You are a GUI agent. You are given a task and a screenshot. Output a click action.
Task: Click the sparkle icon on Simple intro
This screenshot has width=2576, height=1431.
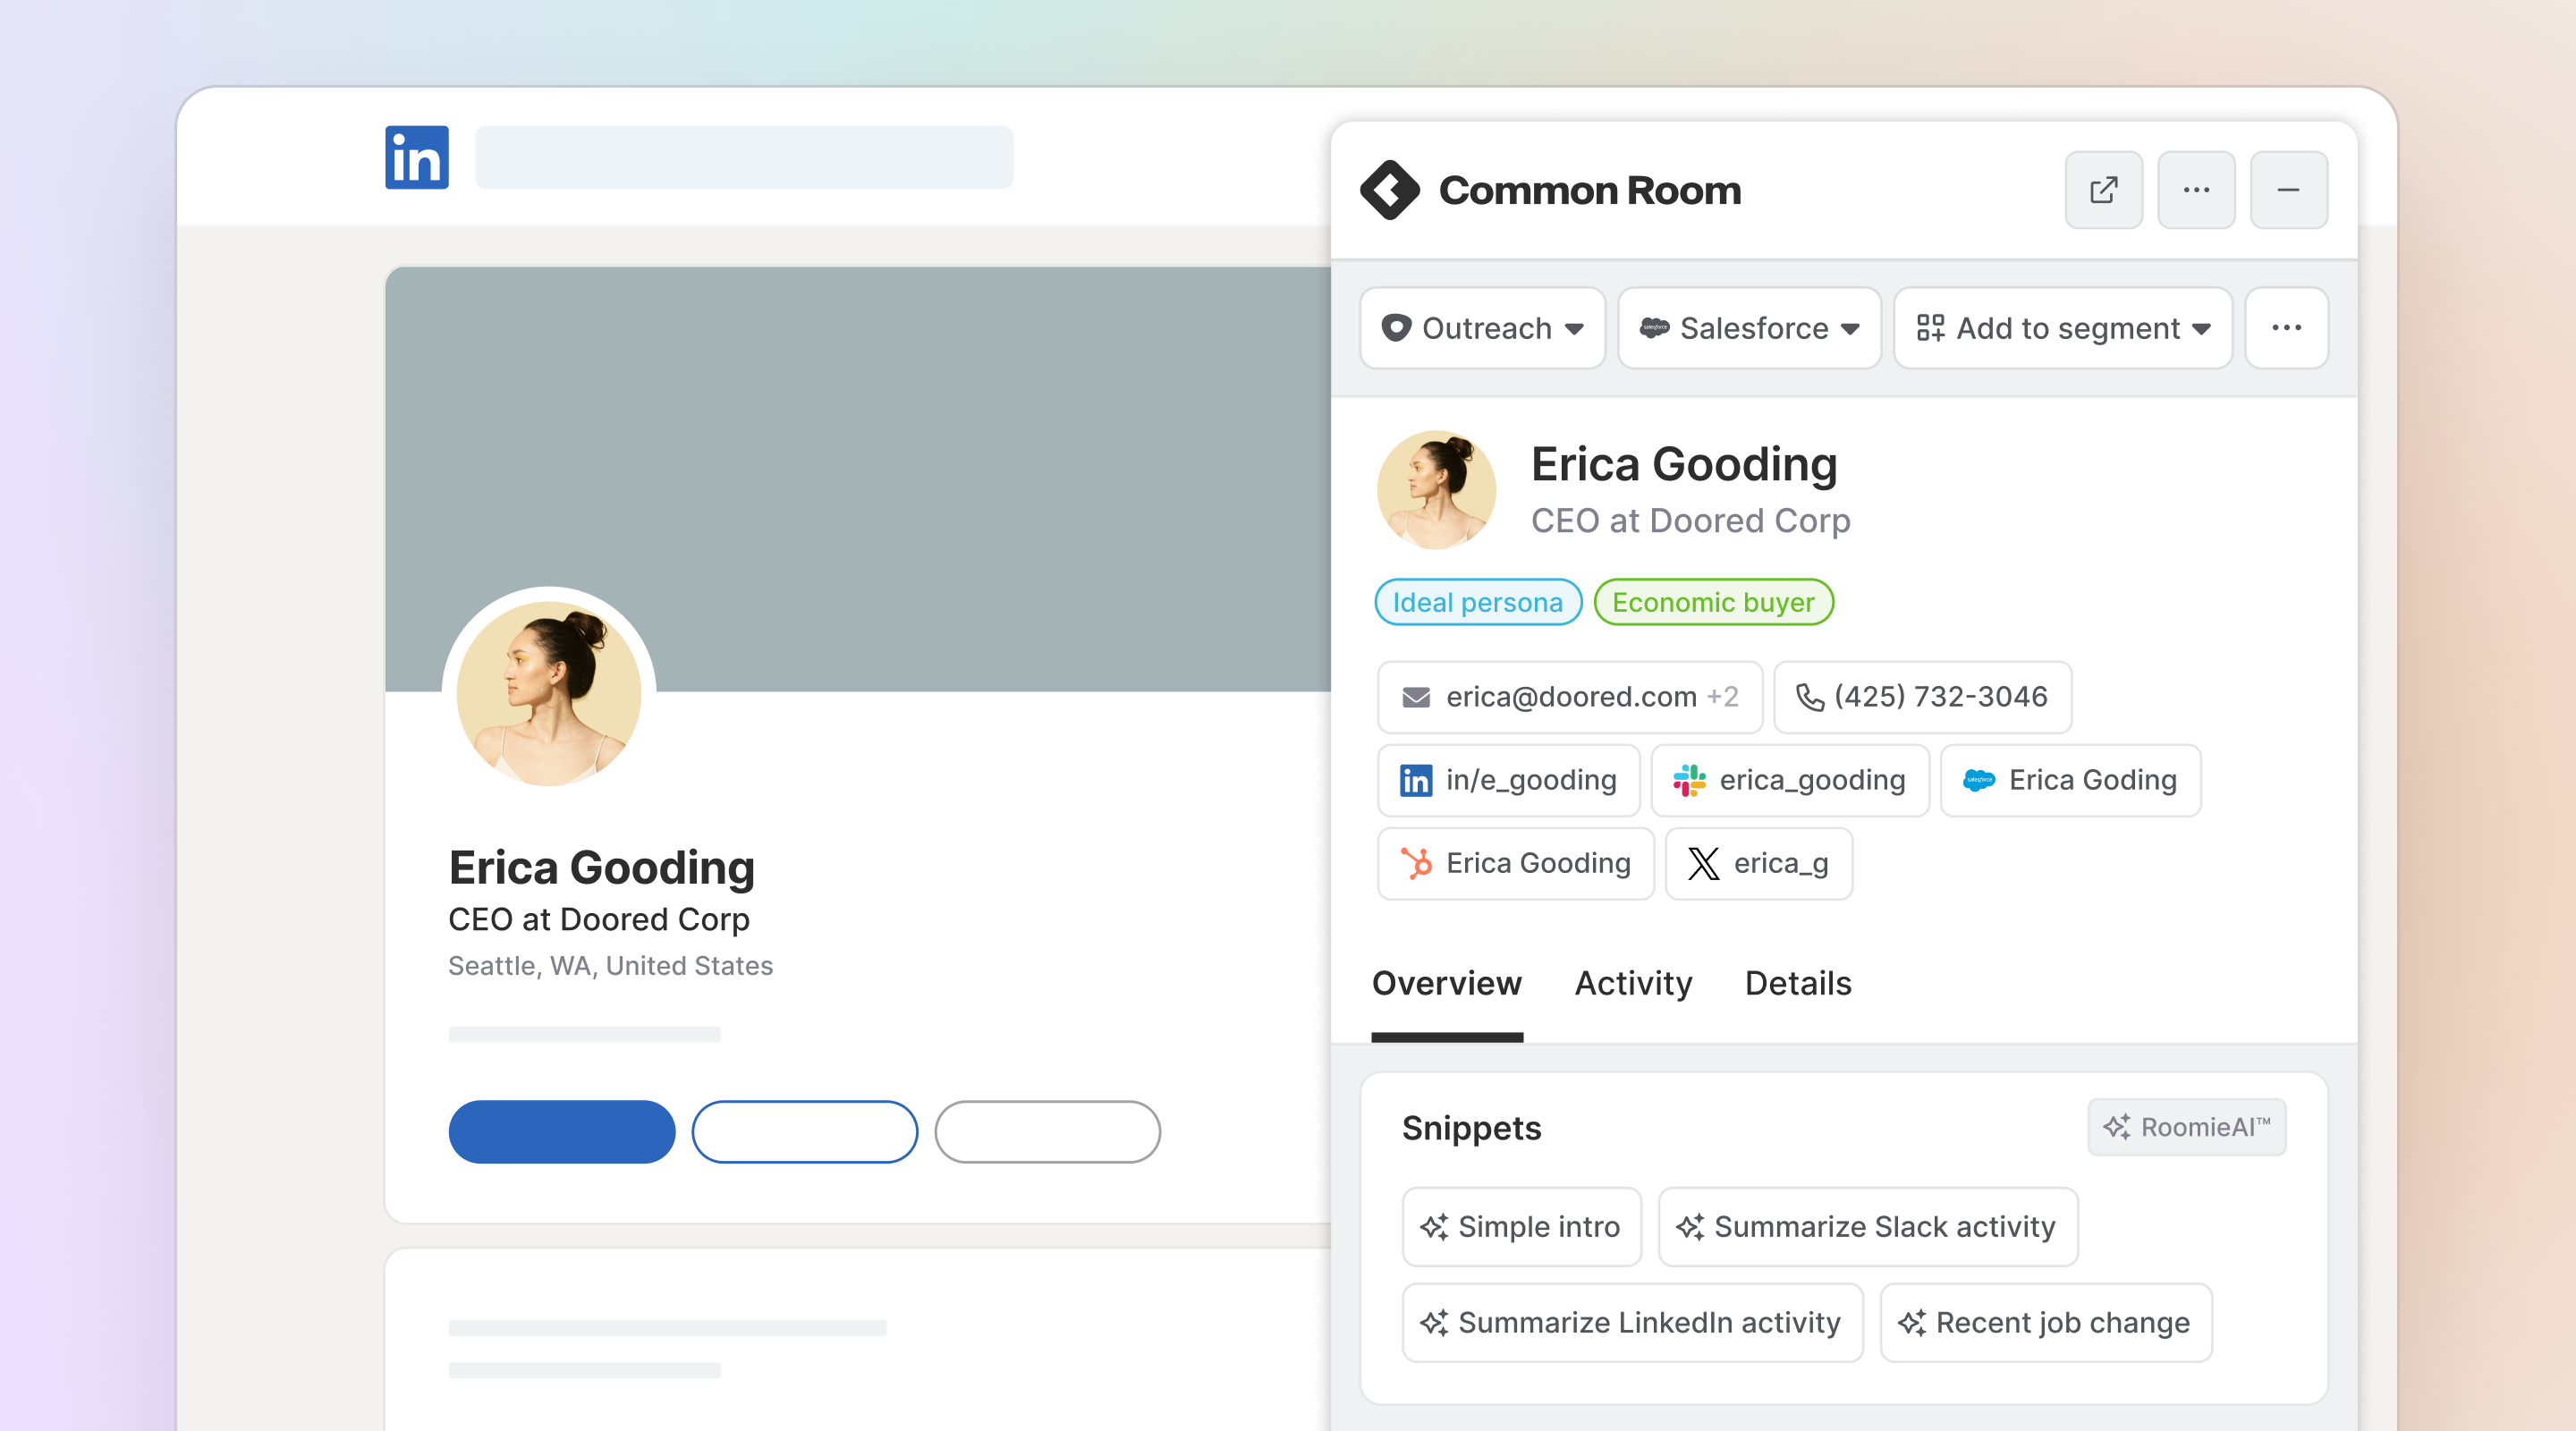pyautogui.click(x=1435, y=1226)
